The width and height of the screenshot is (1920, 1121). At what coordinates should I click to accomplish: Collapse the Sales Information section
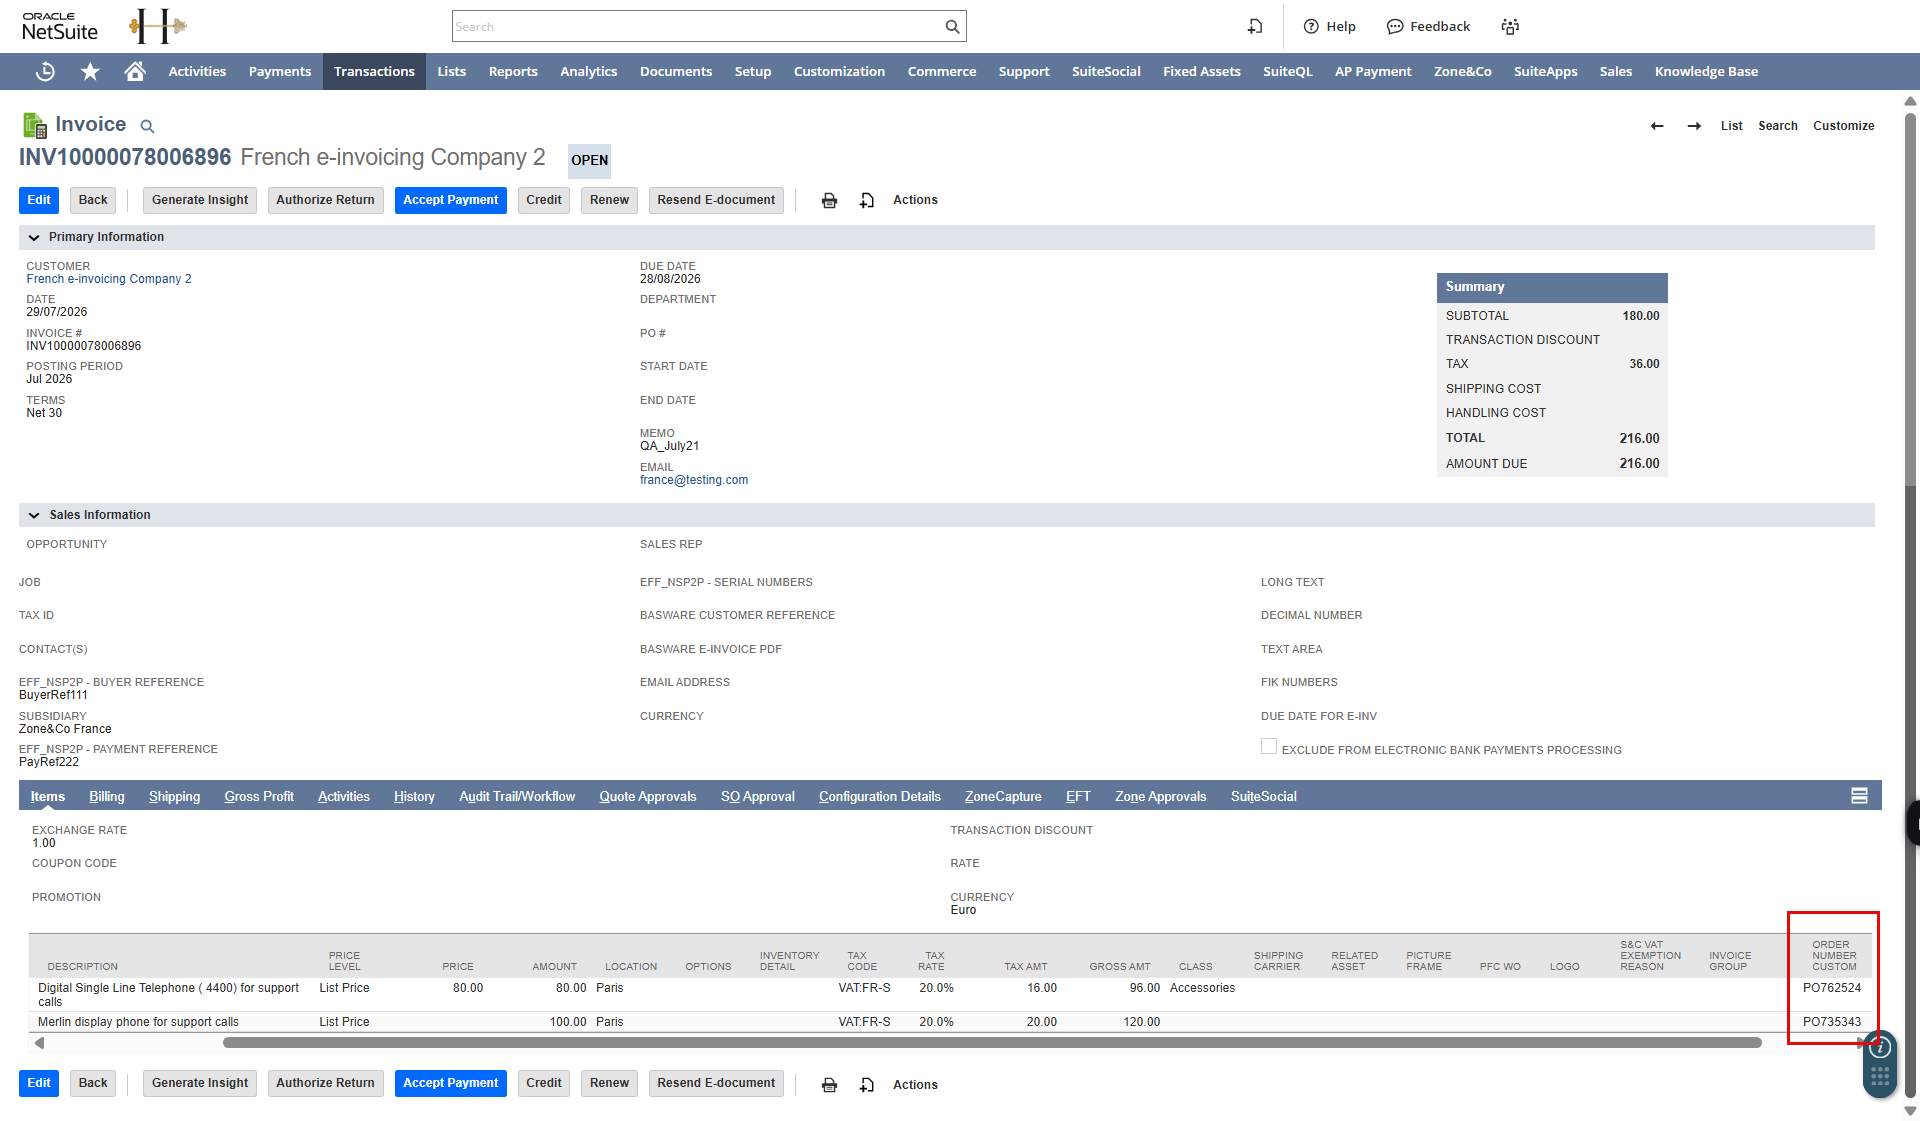[34, 515]
